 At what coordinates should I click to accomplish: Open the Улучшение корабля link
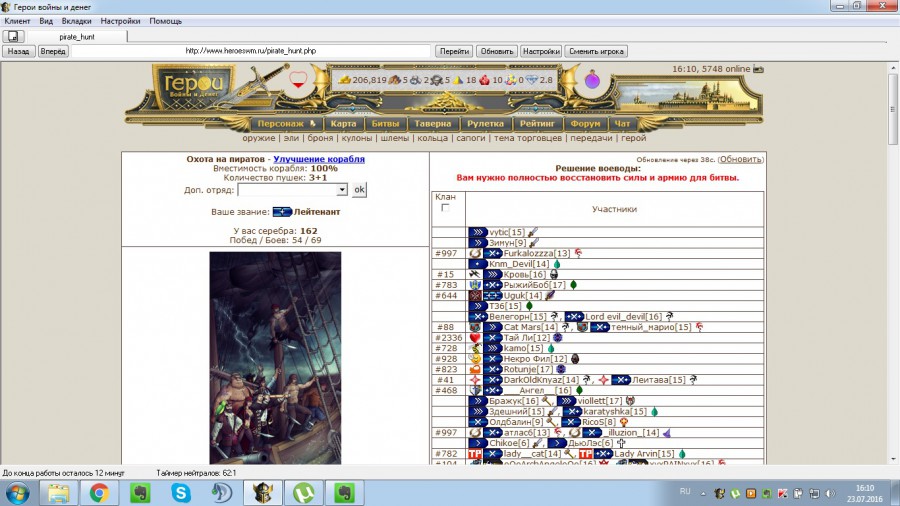319,159
